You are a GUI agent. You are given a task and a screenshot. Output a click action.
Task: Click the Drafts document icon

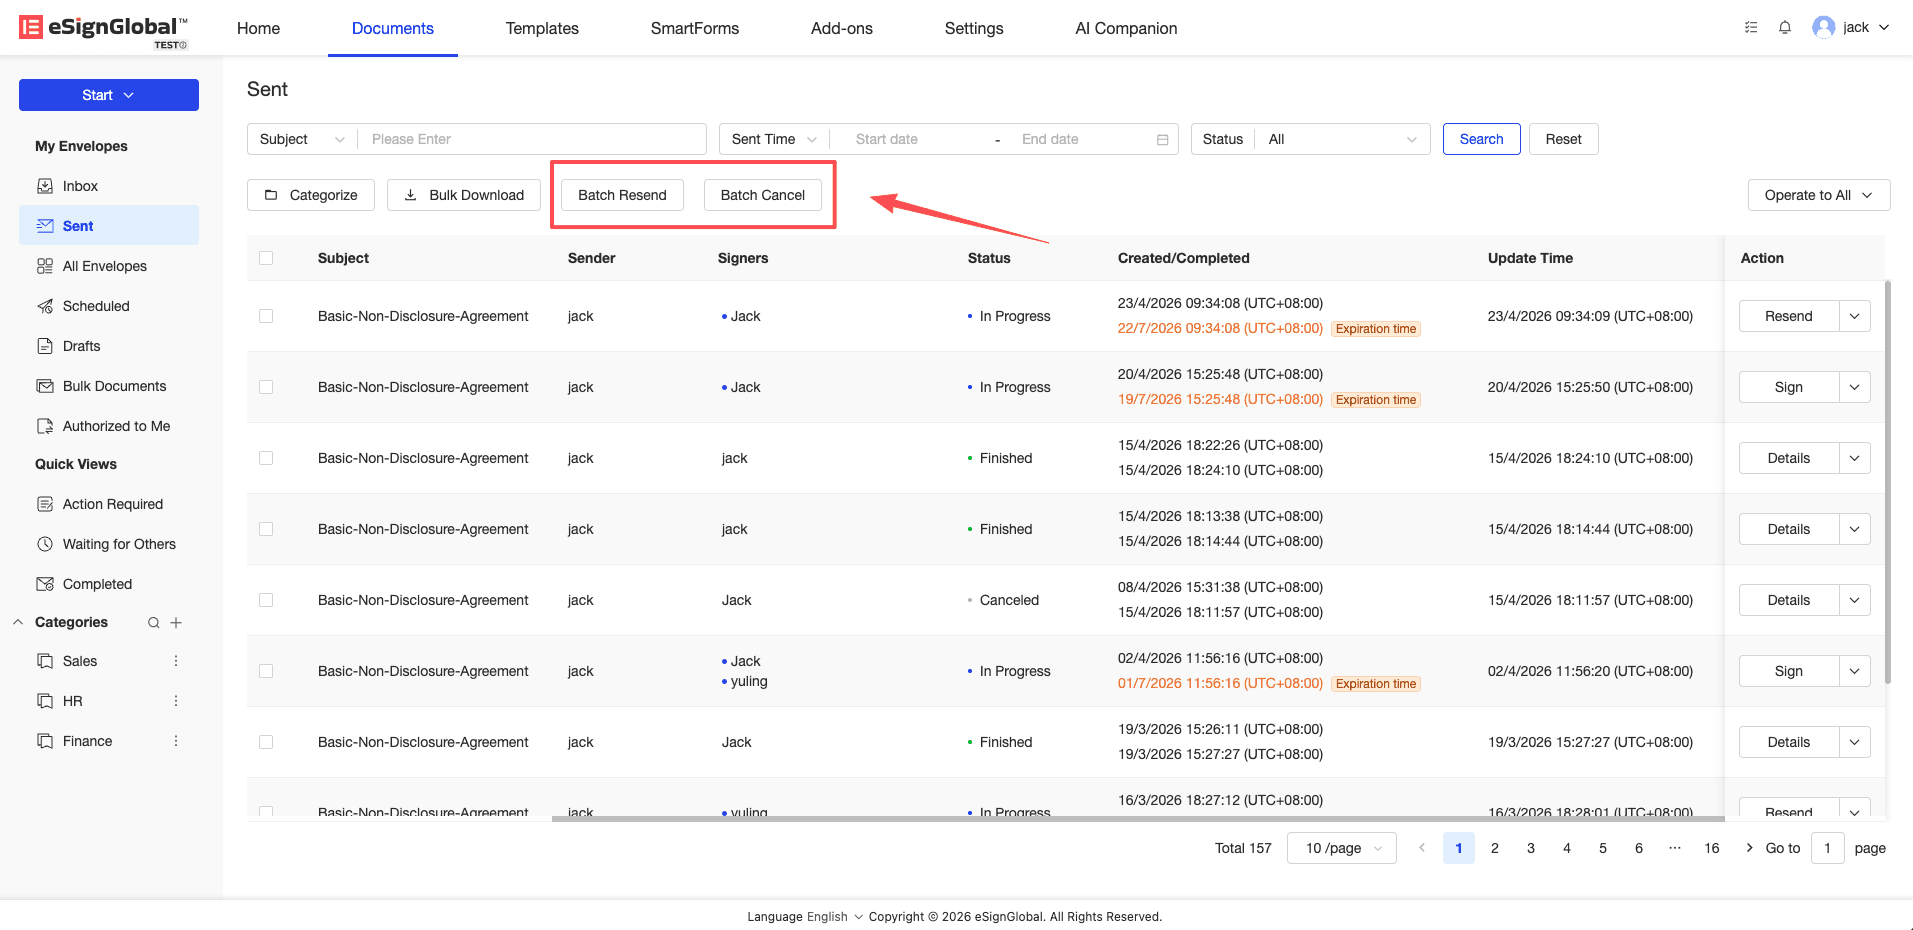tap(45, 346)
